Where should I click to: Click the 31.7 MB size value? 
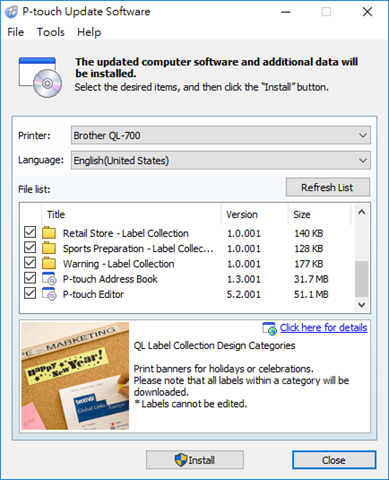(x=311, y=279)
